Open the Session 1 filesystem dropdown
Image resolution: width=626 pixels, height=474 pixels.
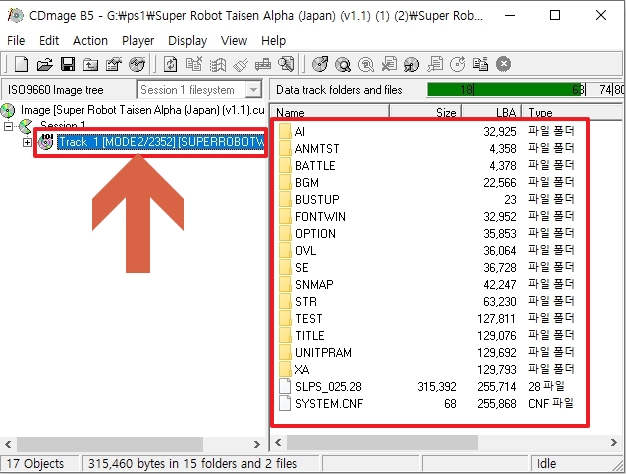pyautogui.click(x=253, y=90)
